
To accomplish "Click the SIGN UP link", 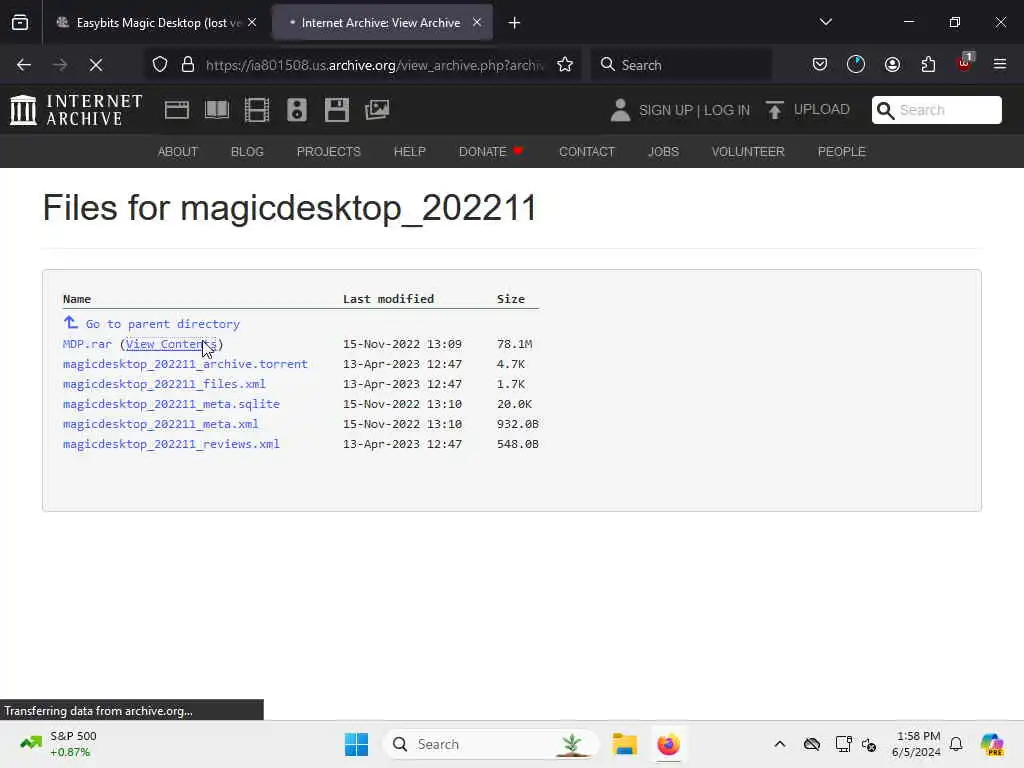I will (x=666, y=110).
